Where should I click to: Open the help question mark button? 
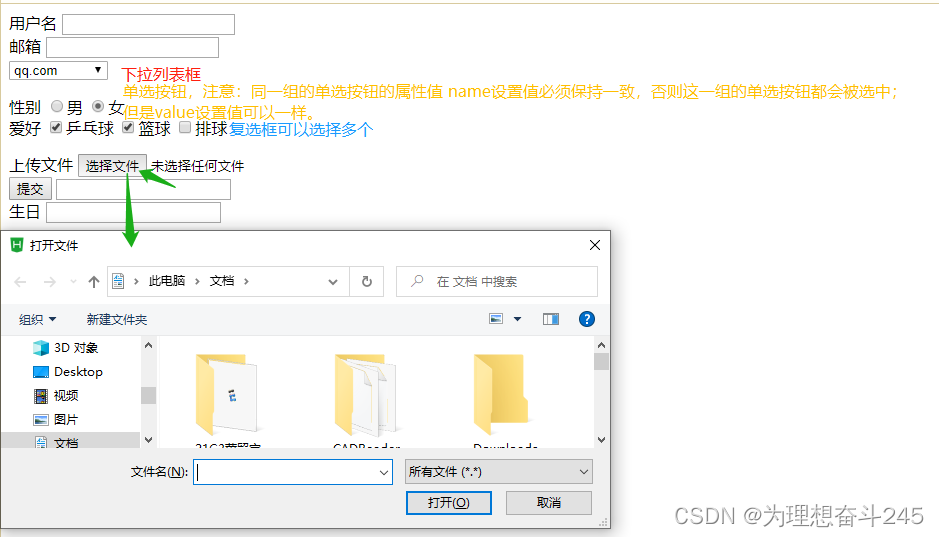pos(587,319)
